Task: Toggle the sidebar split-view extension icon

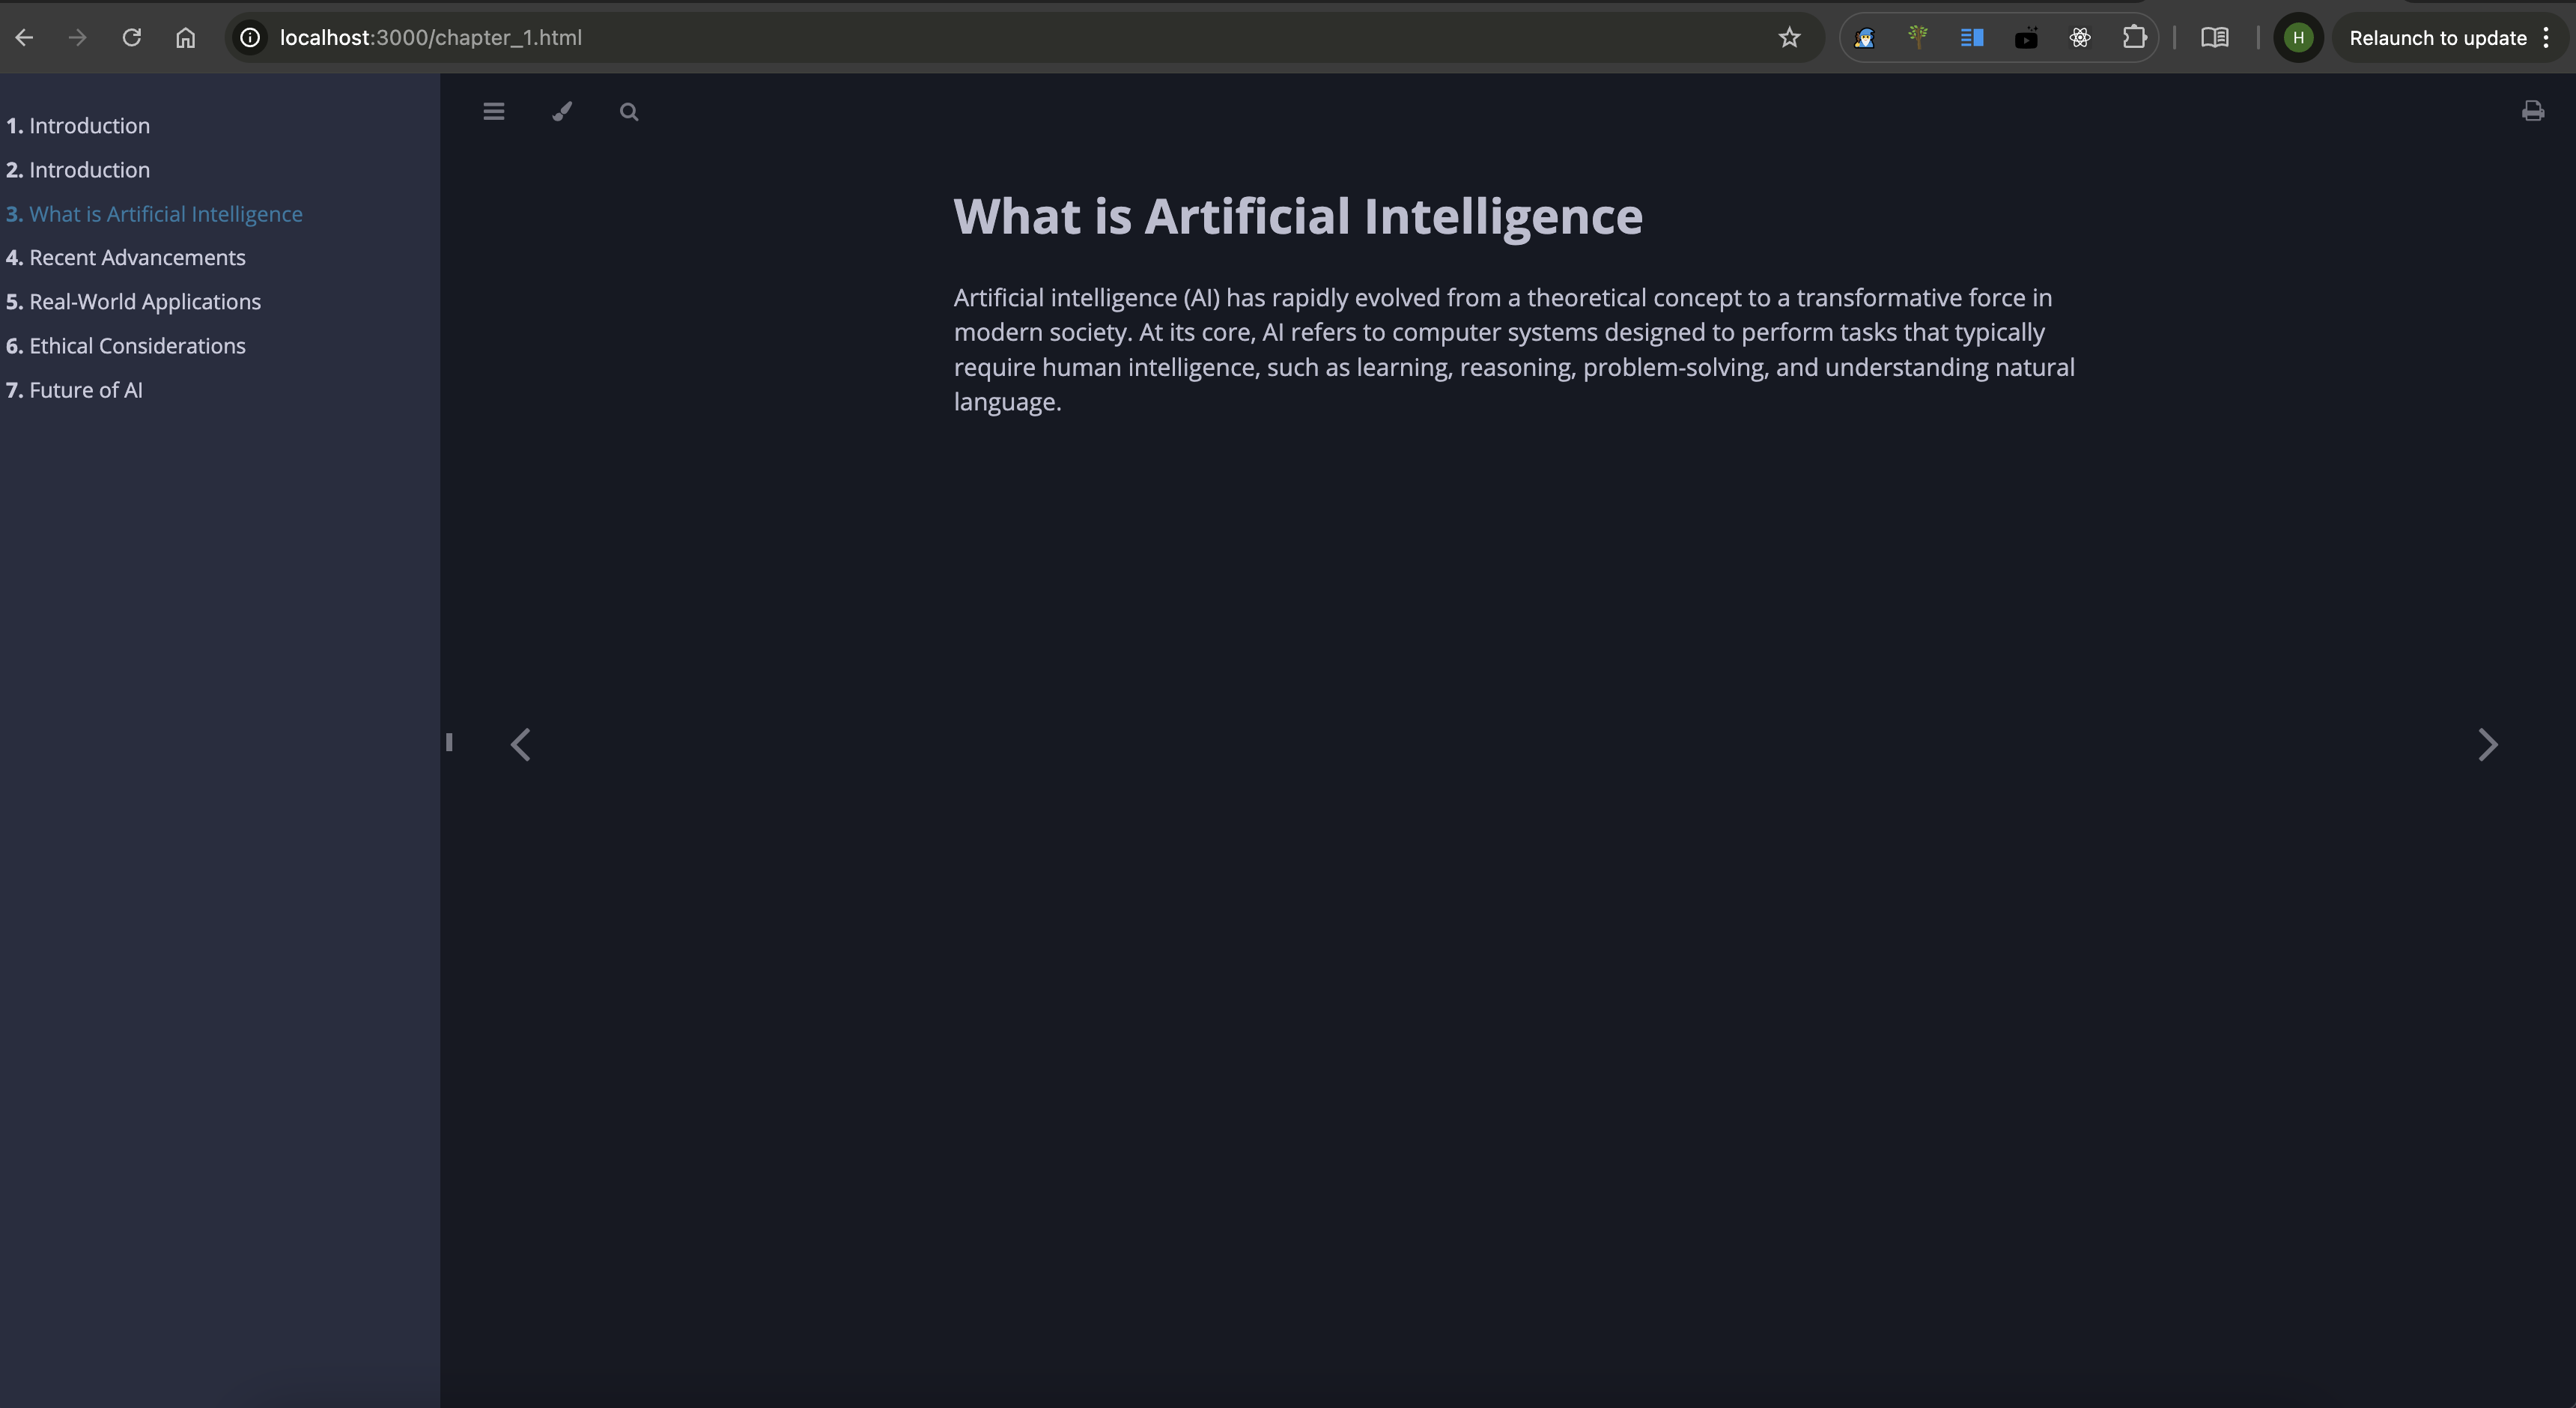Action: pos(1972,37)
